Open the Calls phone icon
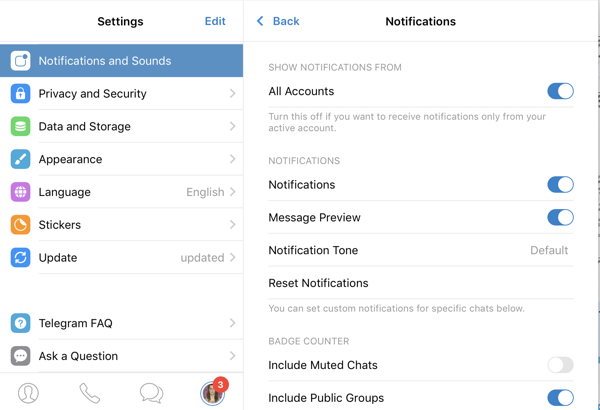The width and height of the screenshot is (600, 410). pyautogui.click(x=90, y=393)
